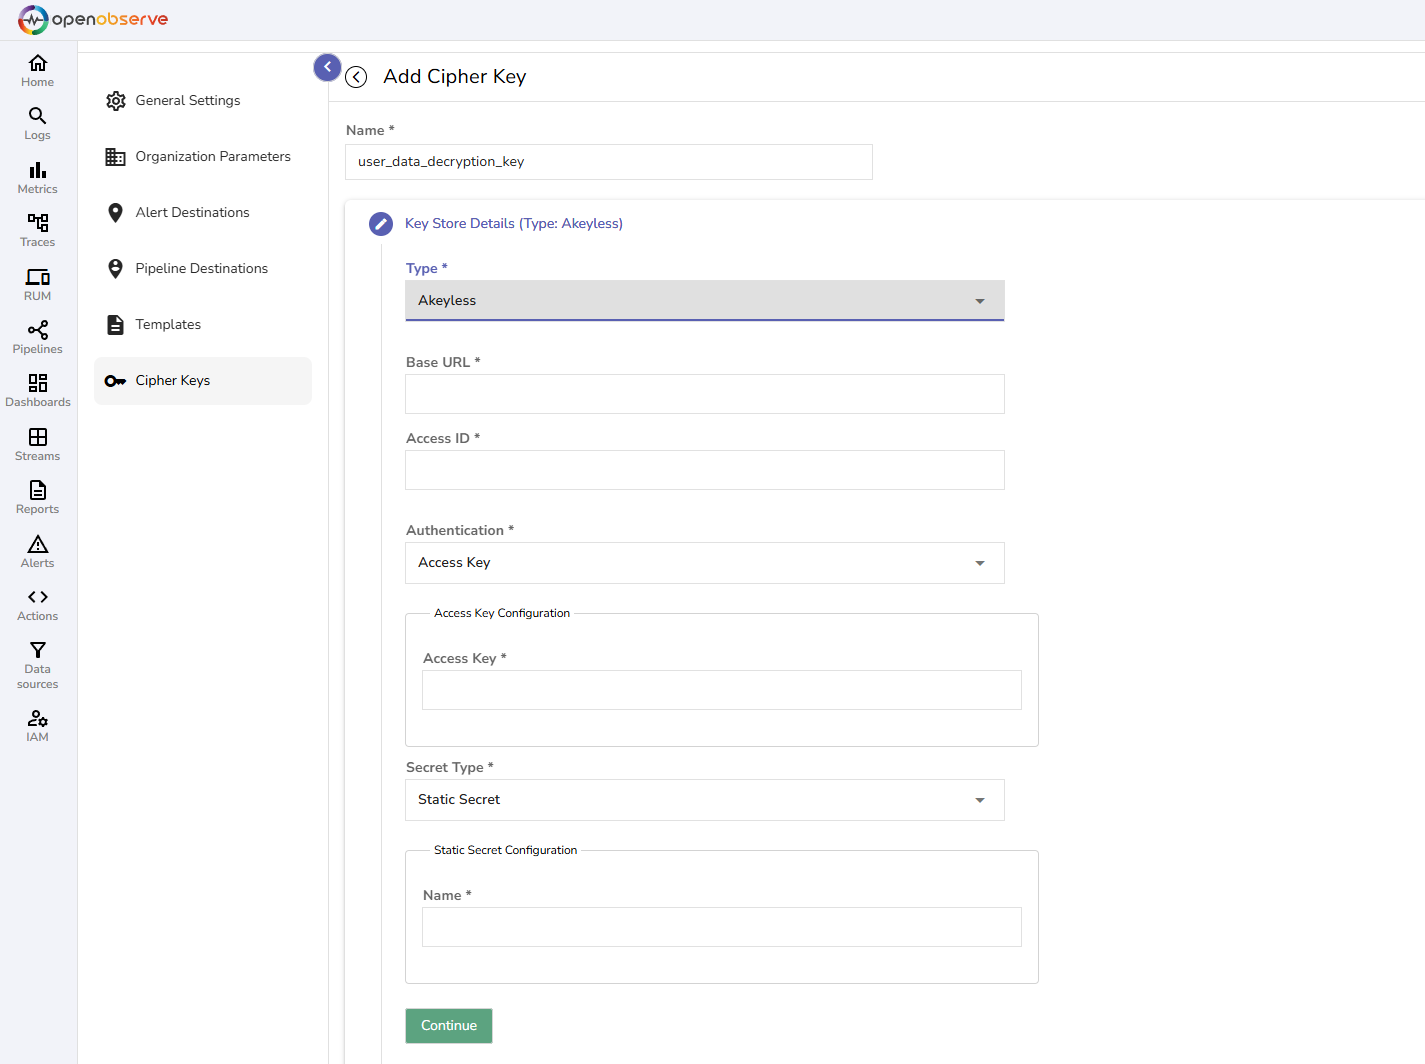Open General Settings menu item
Image resolution: width=1425 pixels, height=1064 pixels.
coord(187,101)
